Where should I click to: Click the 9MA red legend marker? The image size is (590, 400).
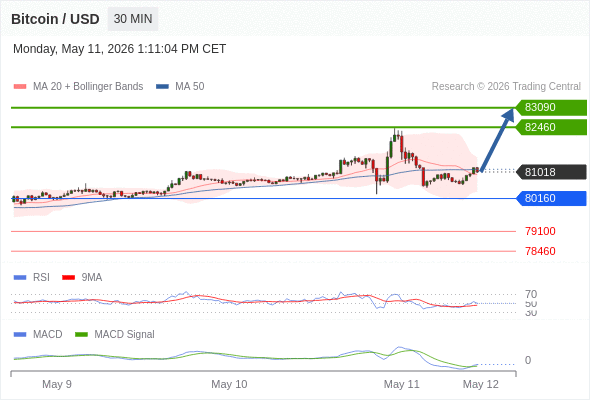point(68,277)
